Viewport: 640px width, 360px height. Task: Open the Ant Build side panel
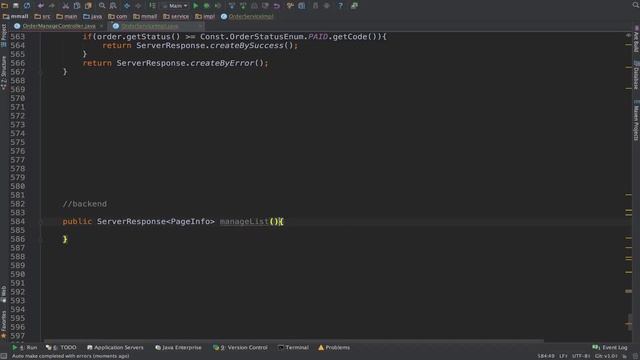(636, 39)
